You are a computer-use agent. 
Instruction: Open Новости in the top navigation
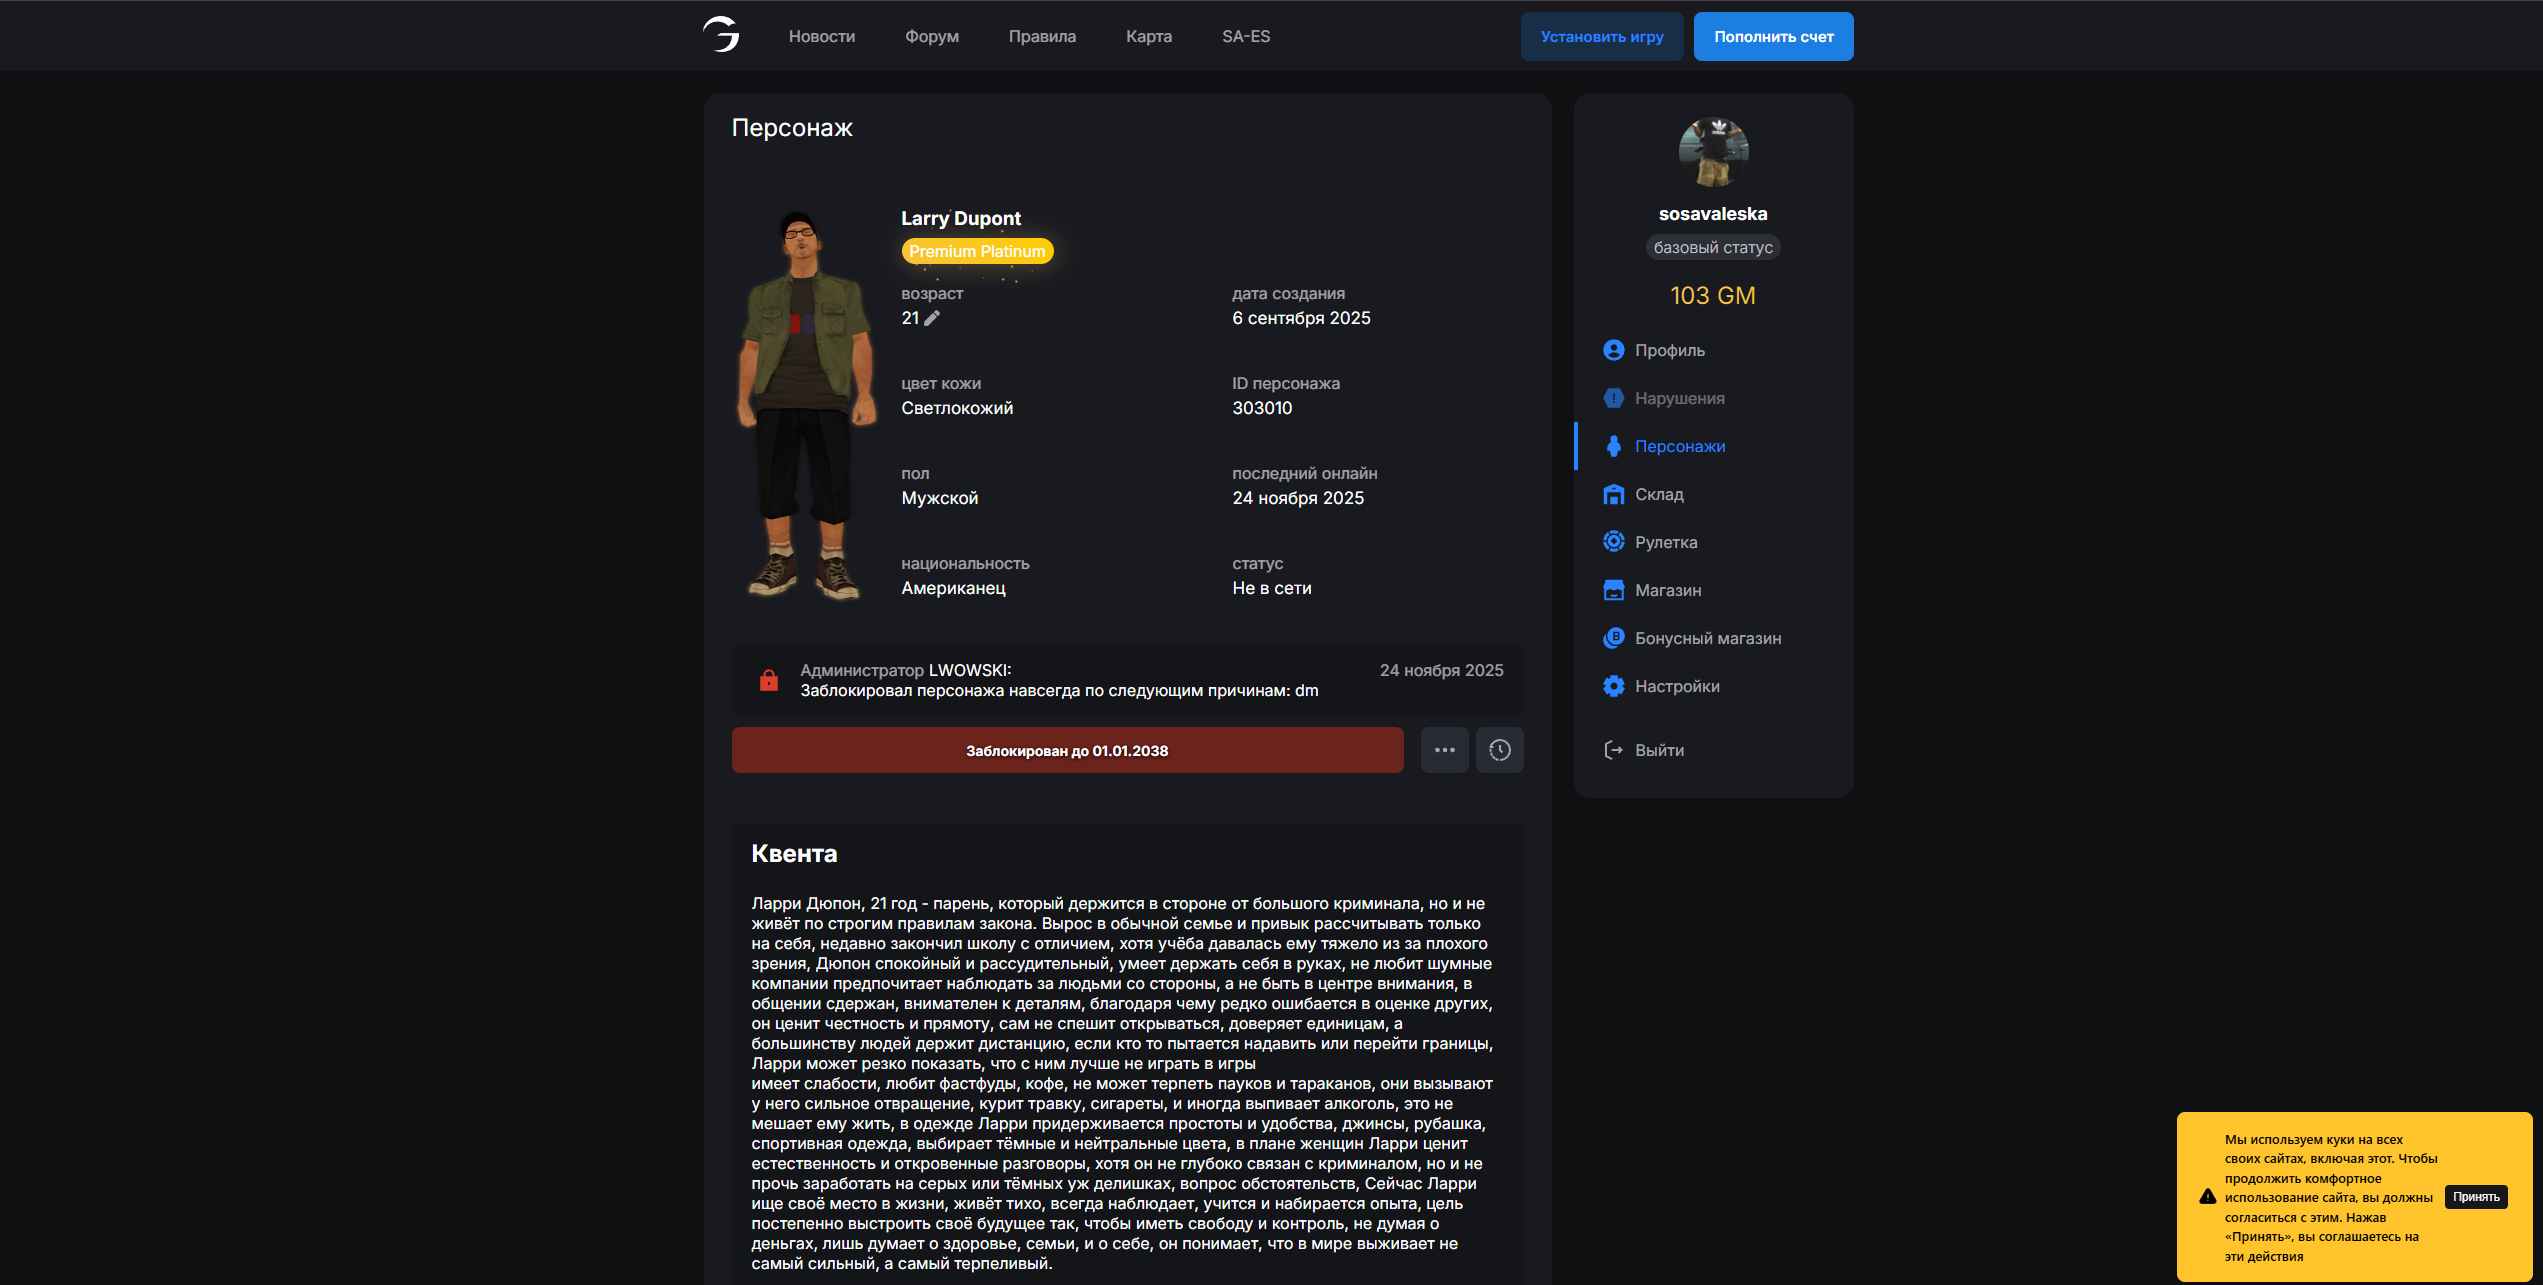coord(822,36)
